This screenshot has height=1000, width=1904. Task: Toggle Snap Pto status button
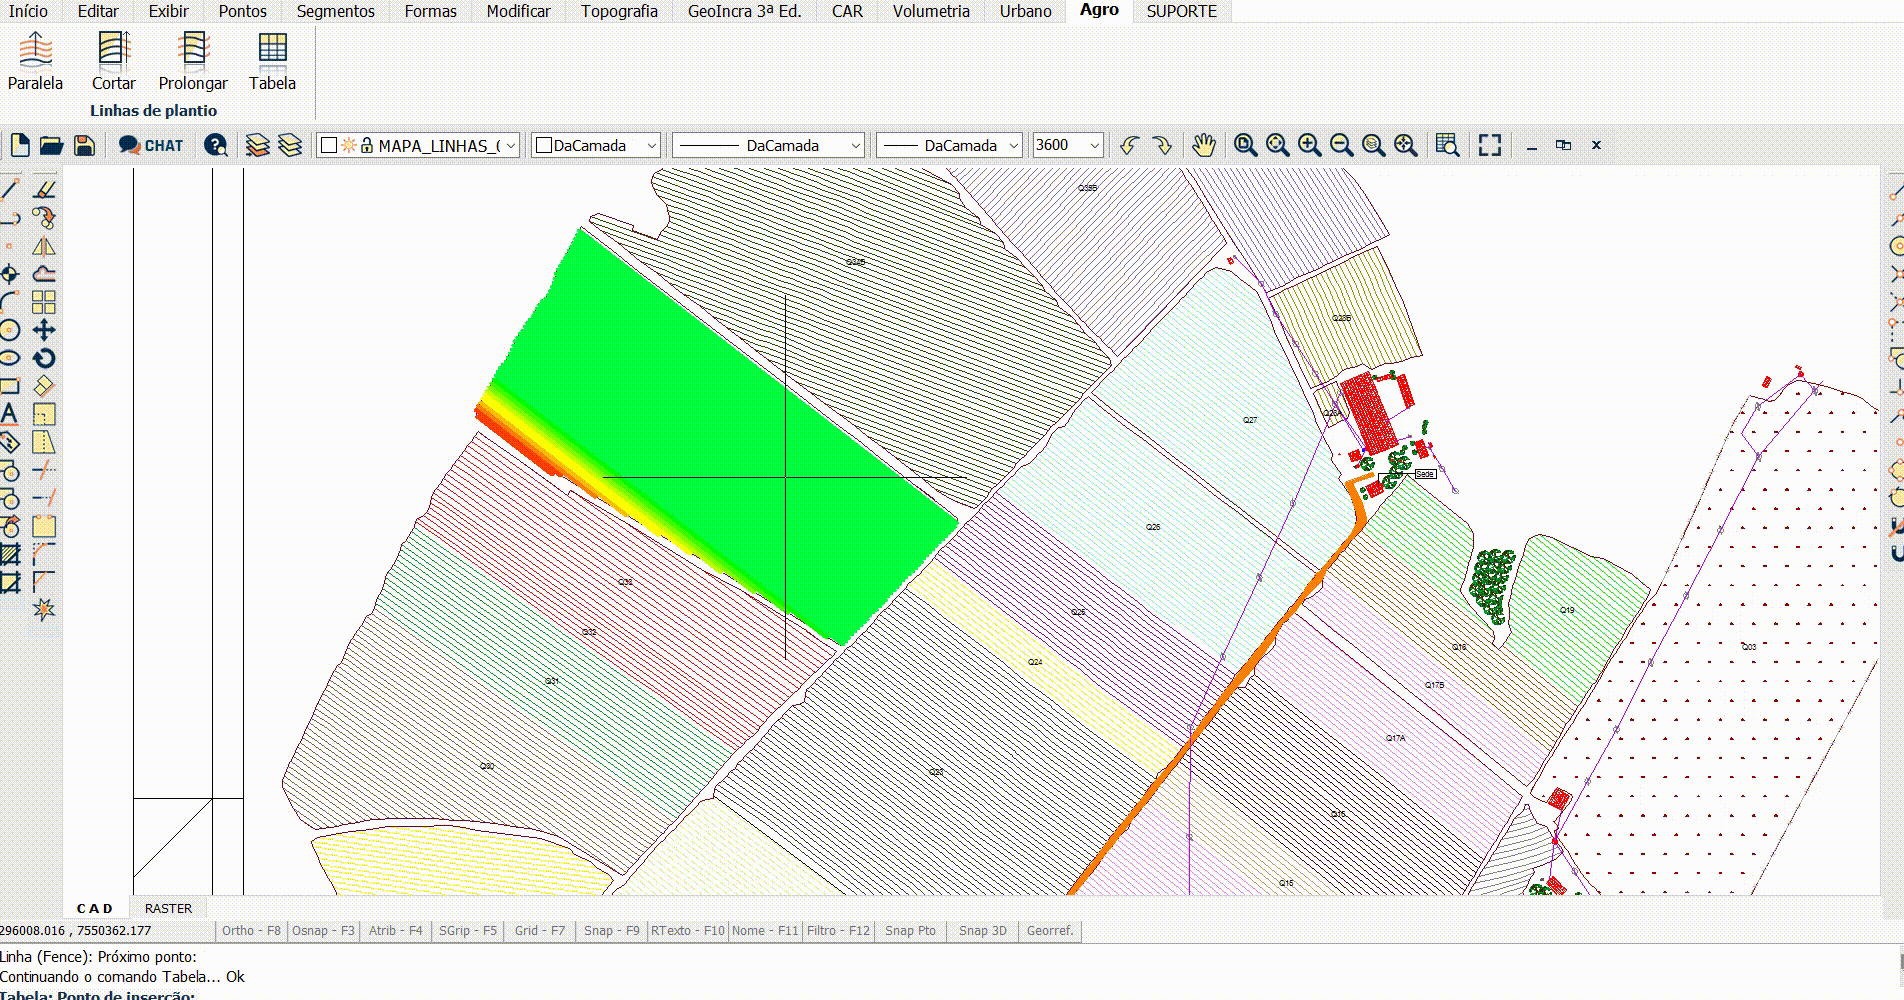[910, 931]
